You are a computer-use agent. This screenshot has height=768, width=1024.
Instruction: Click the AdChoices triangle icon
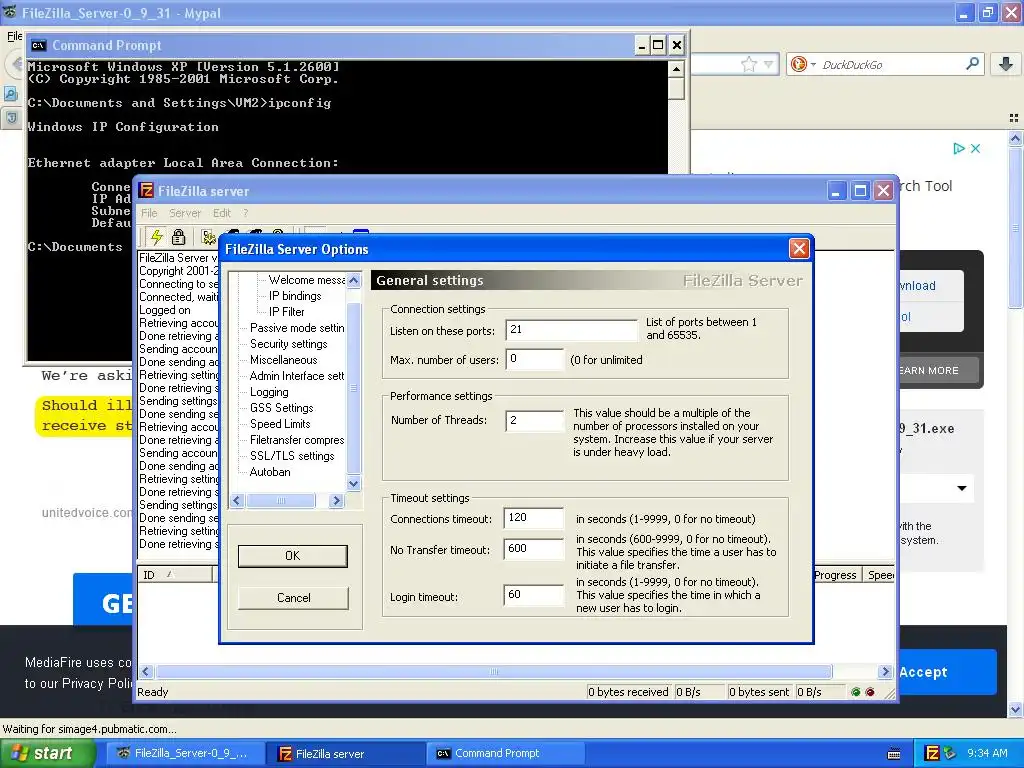(959, 148)
